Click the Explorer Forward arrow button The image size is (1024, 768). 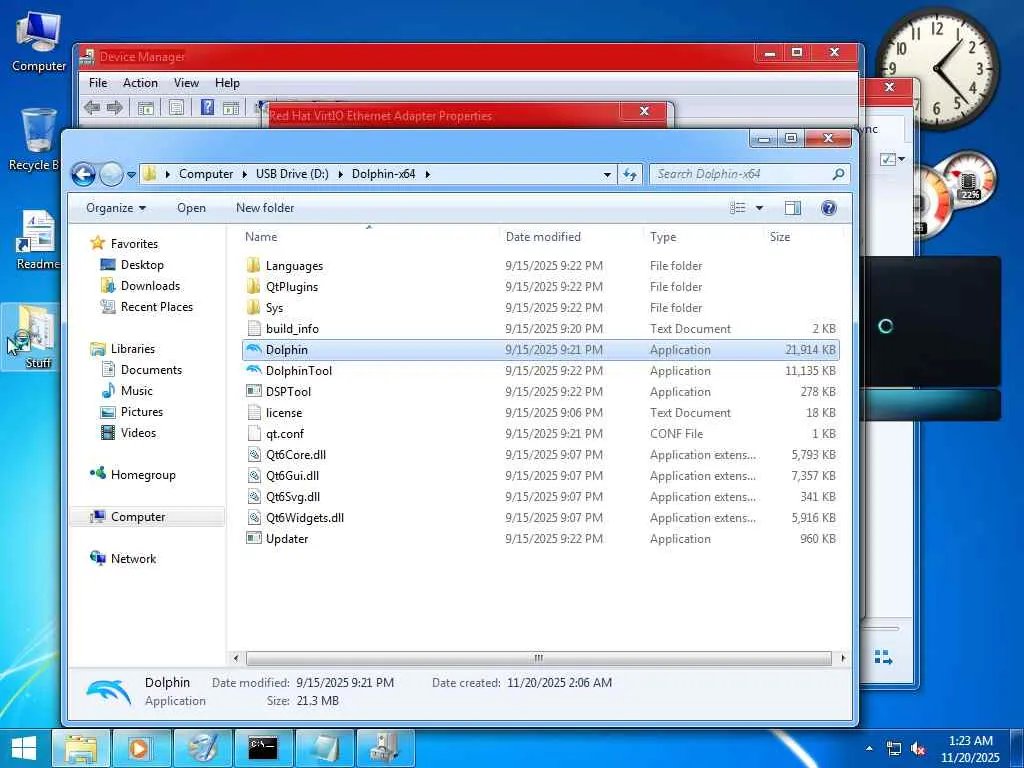(112, 174)
